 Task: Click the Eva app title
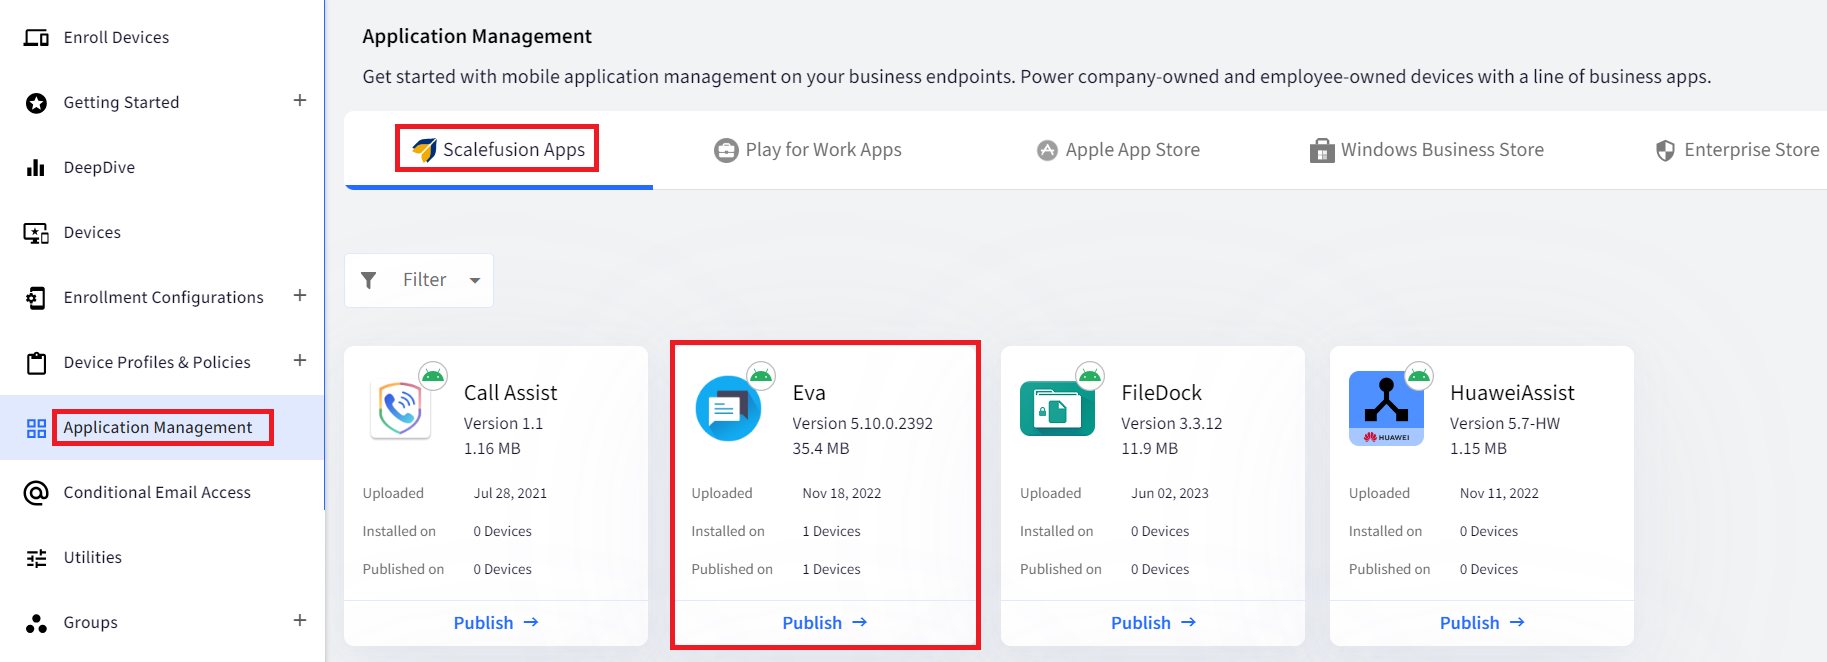coord(809,393)
